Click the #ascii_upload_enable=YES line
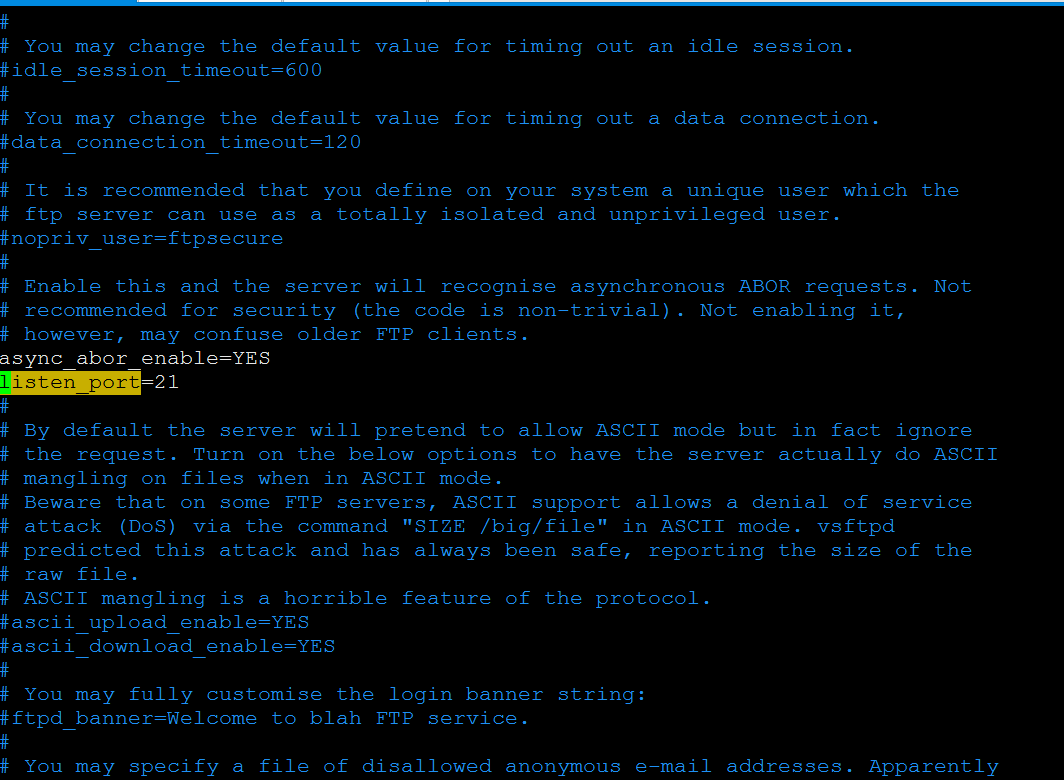The image size is (1064, 780). (154, 622)
